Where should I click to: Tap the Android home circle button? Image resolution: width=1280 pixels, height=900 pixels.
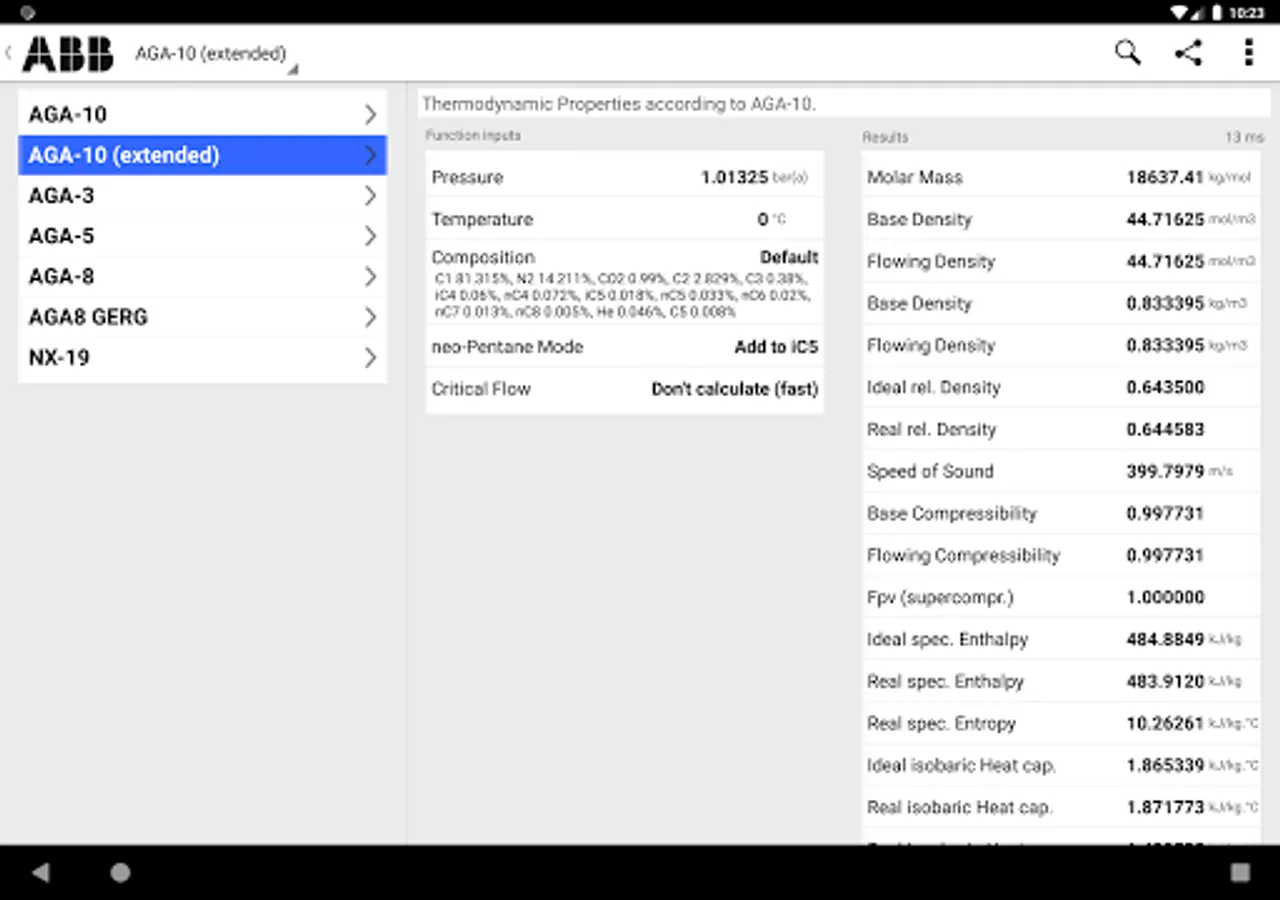click(x=120, y=872)
